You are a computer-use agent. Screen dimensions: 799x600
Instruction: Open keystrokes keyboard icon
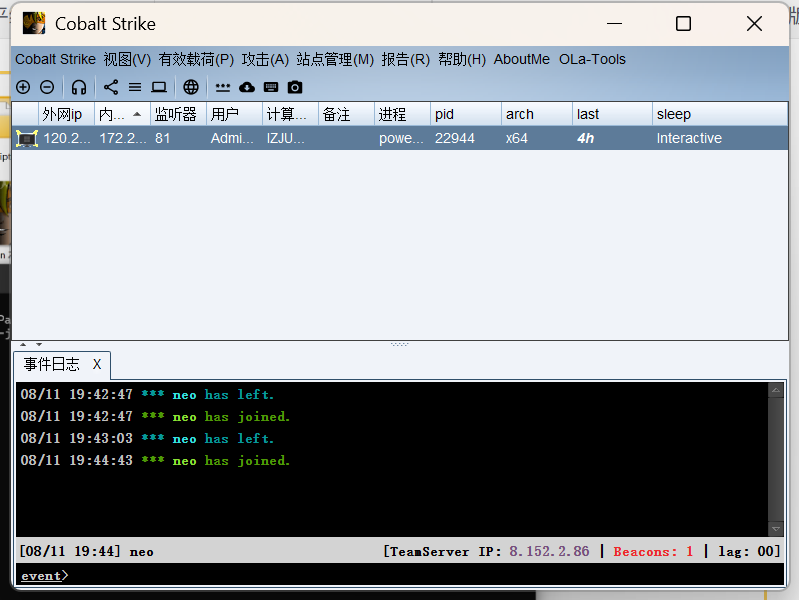click(271, 87)
